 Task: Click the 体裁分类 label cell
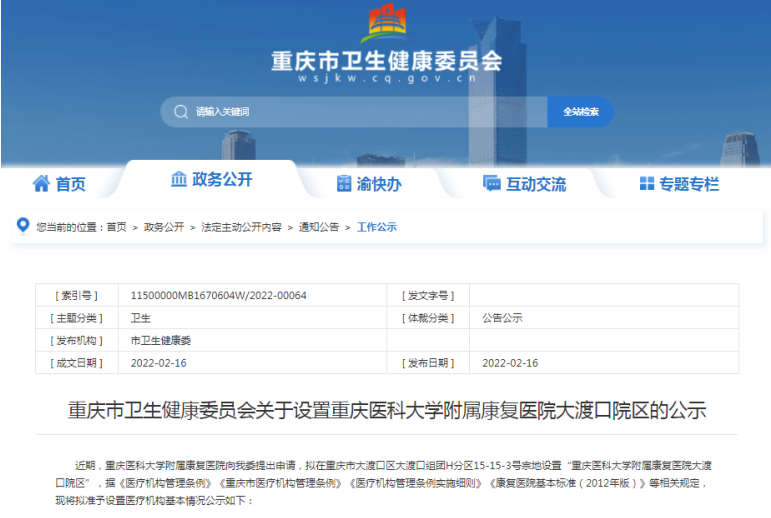click(x=428, y=318)
